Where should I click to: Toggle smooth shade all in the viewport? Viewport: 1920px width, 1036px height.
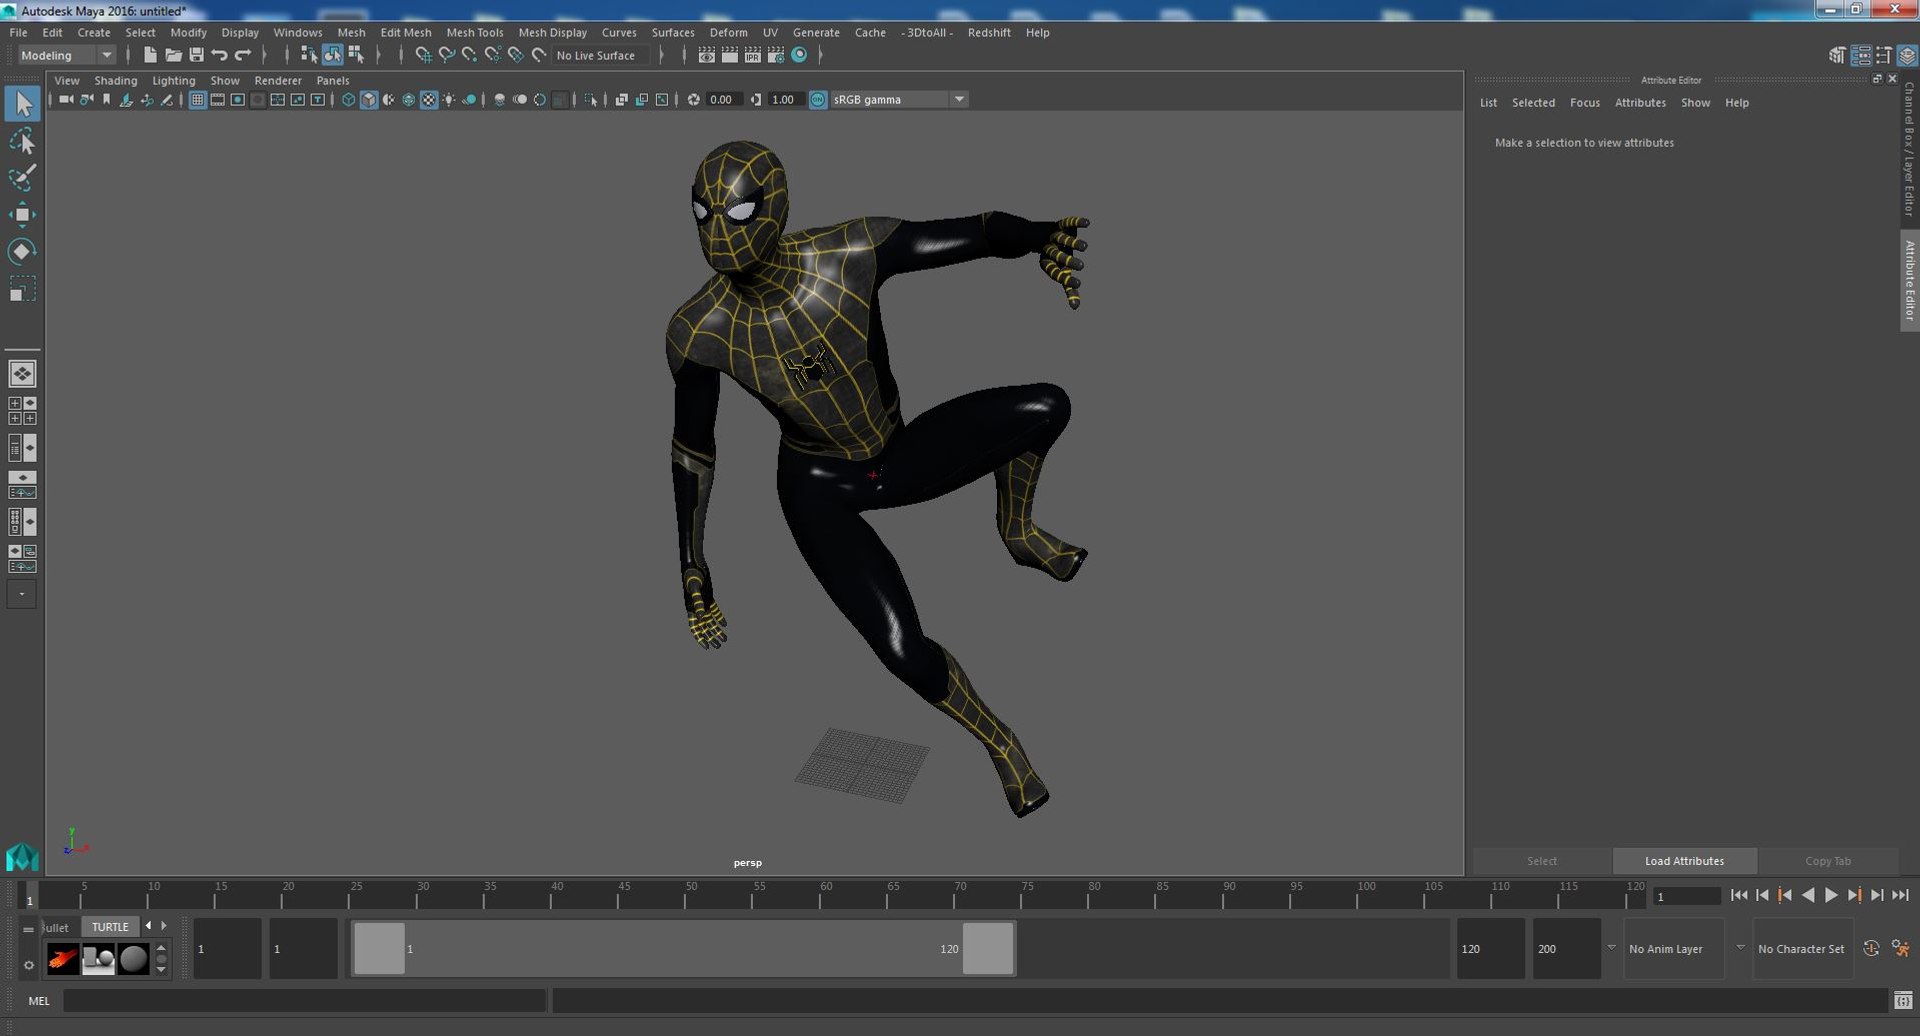368,99
